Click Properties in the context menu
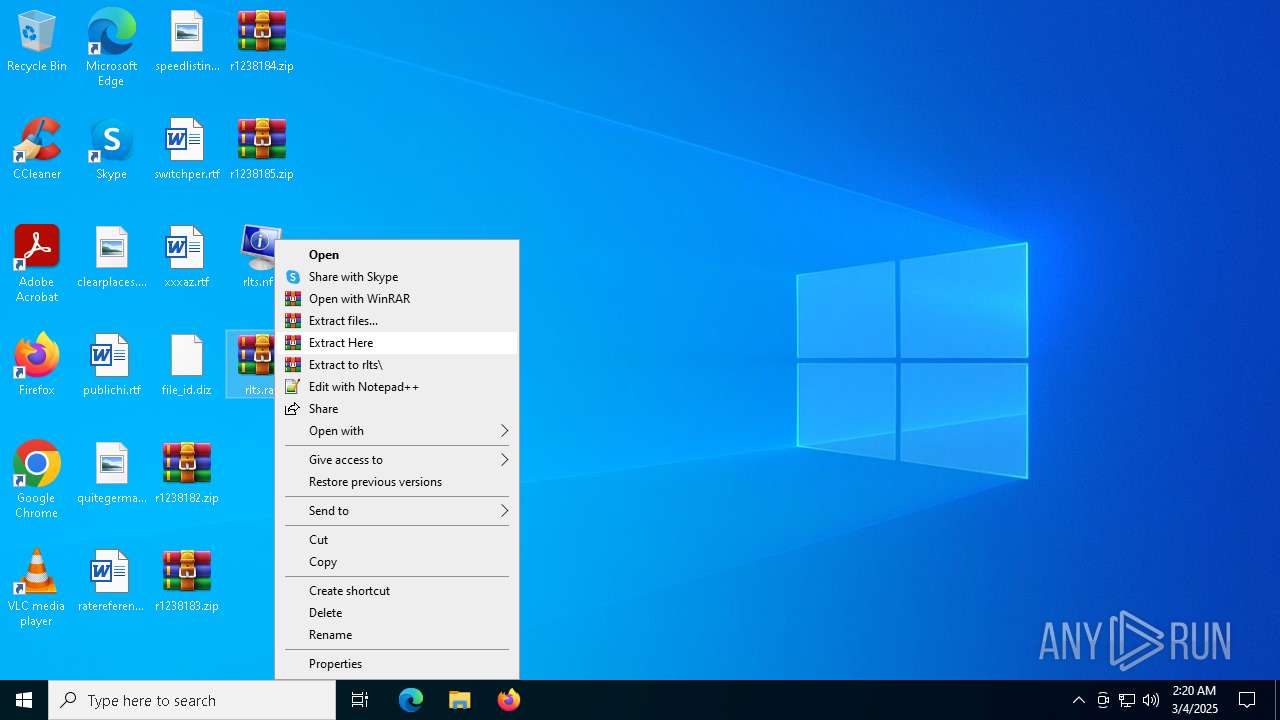 335,664
